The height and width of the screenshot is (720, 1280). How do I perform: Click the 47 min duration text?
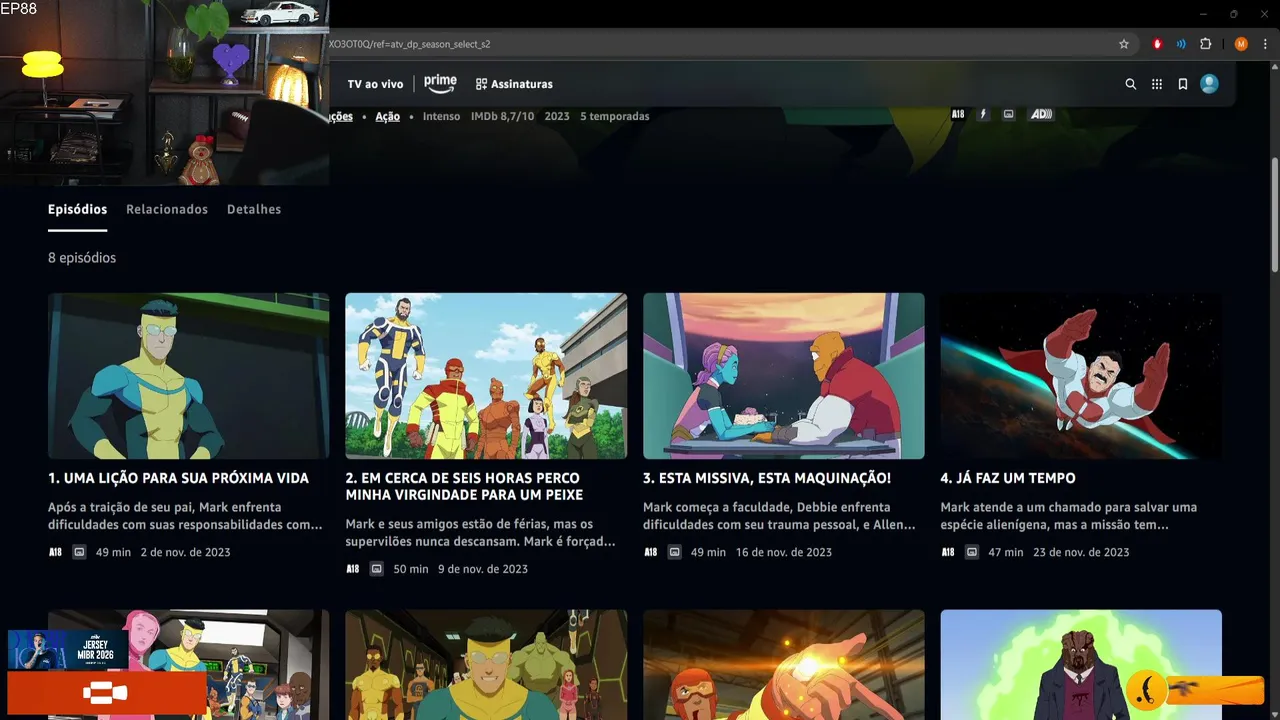[1006, 552]
